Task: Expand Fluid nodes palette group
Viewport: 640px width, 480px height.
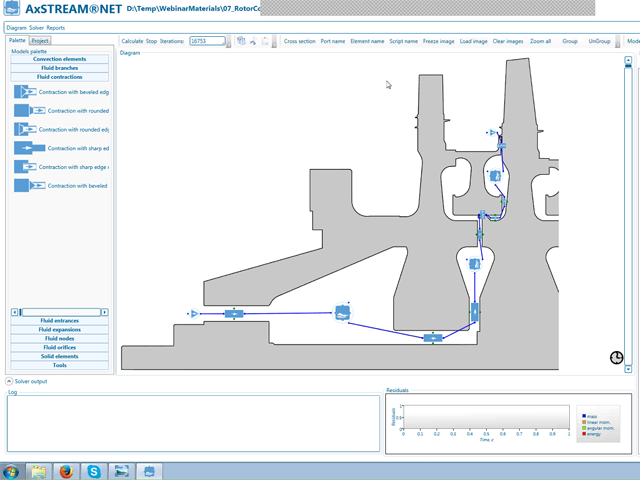Action: point(60,339)
